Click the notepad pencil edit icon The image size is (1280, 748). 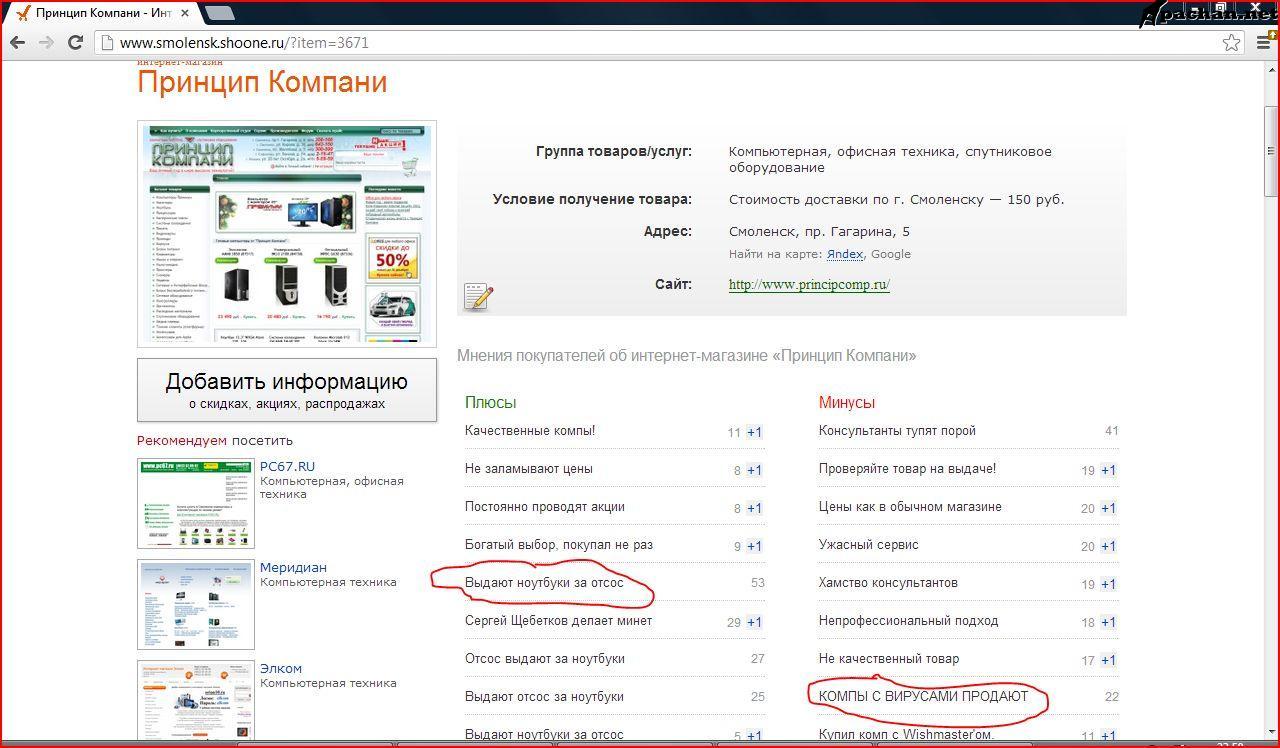click(x=478, y=297)
